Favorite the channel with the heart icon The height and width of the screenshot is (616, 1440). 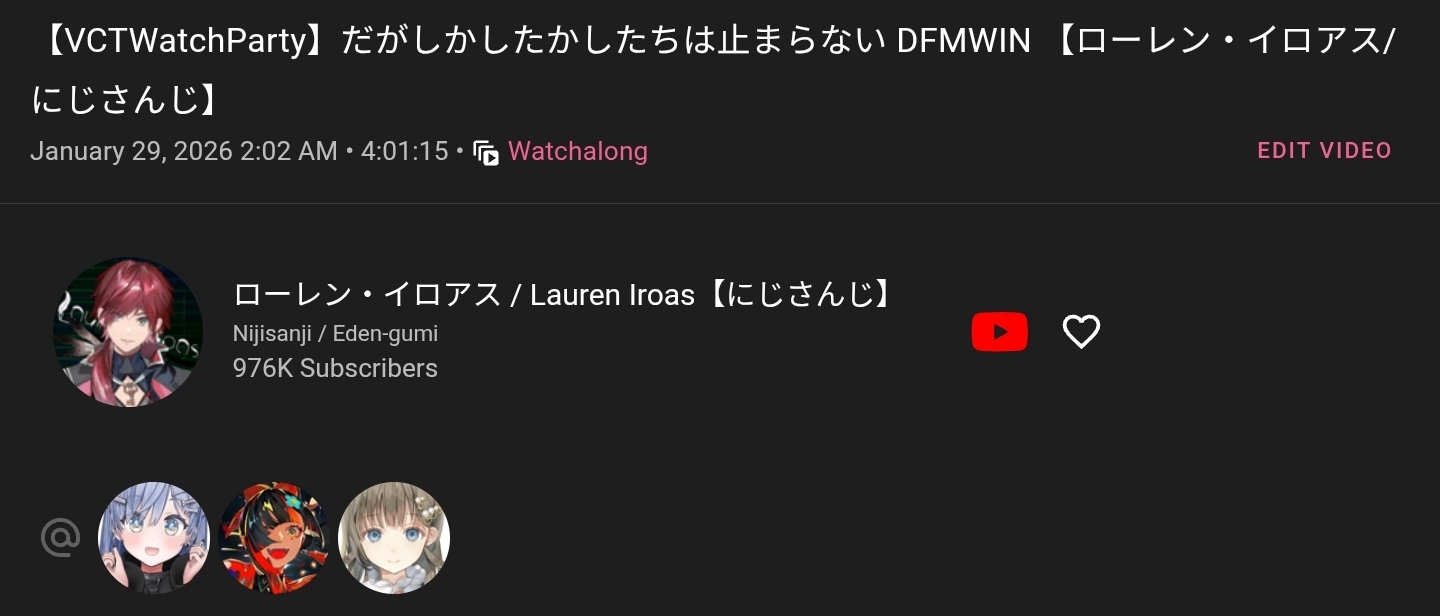click(x=1081, y=332)
